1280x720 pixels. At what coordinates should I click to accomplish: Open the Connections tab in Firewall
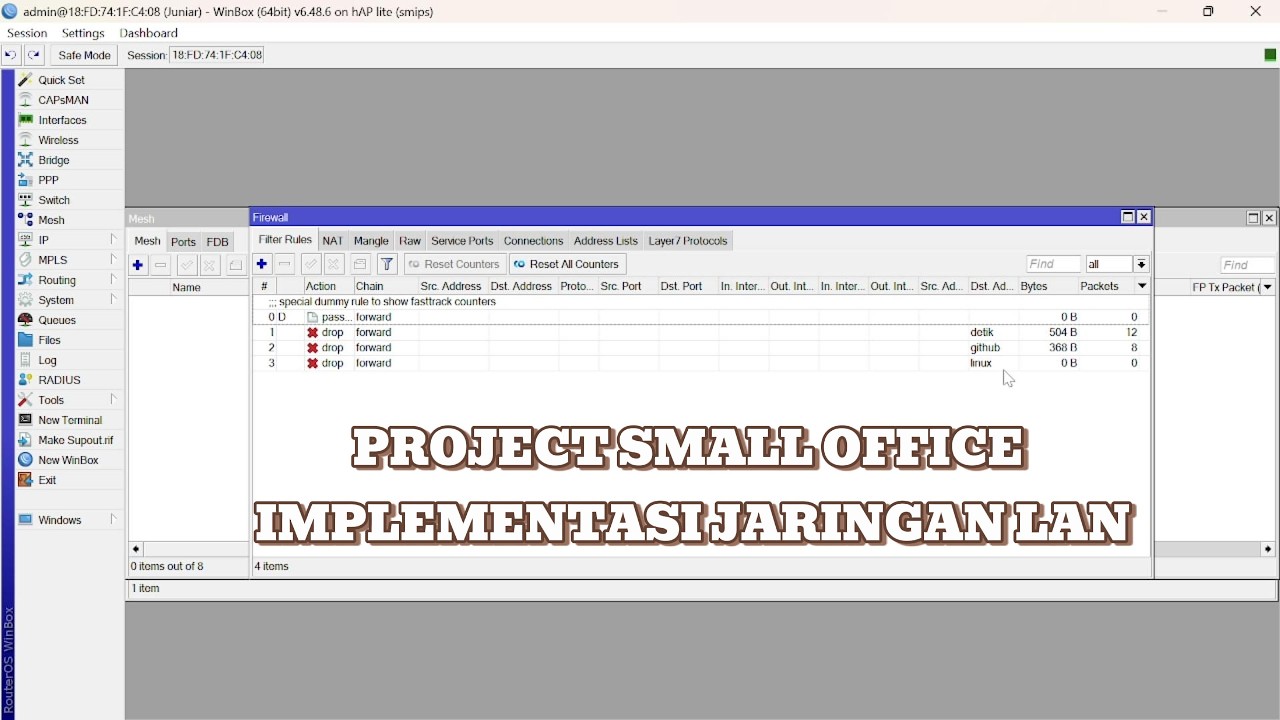534,241
